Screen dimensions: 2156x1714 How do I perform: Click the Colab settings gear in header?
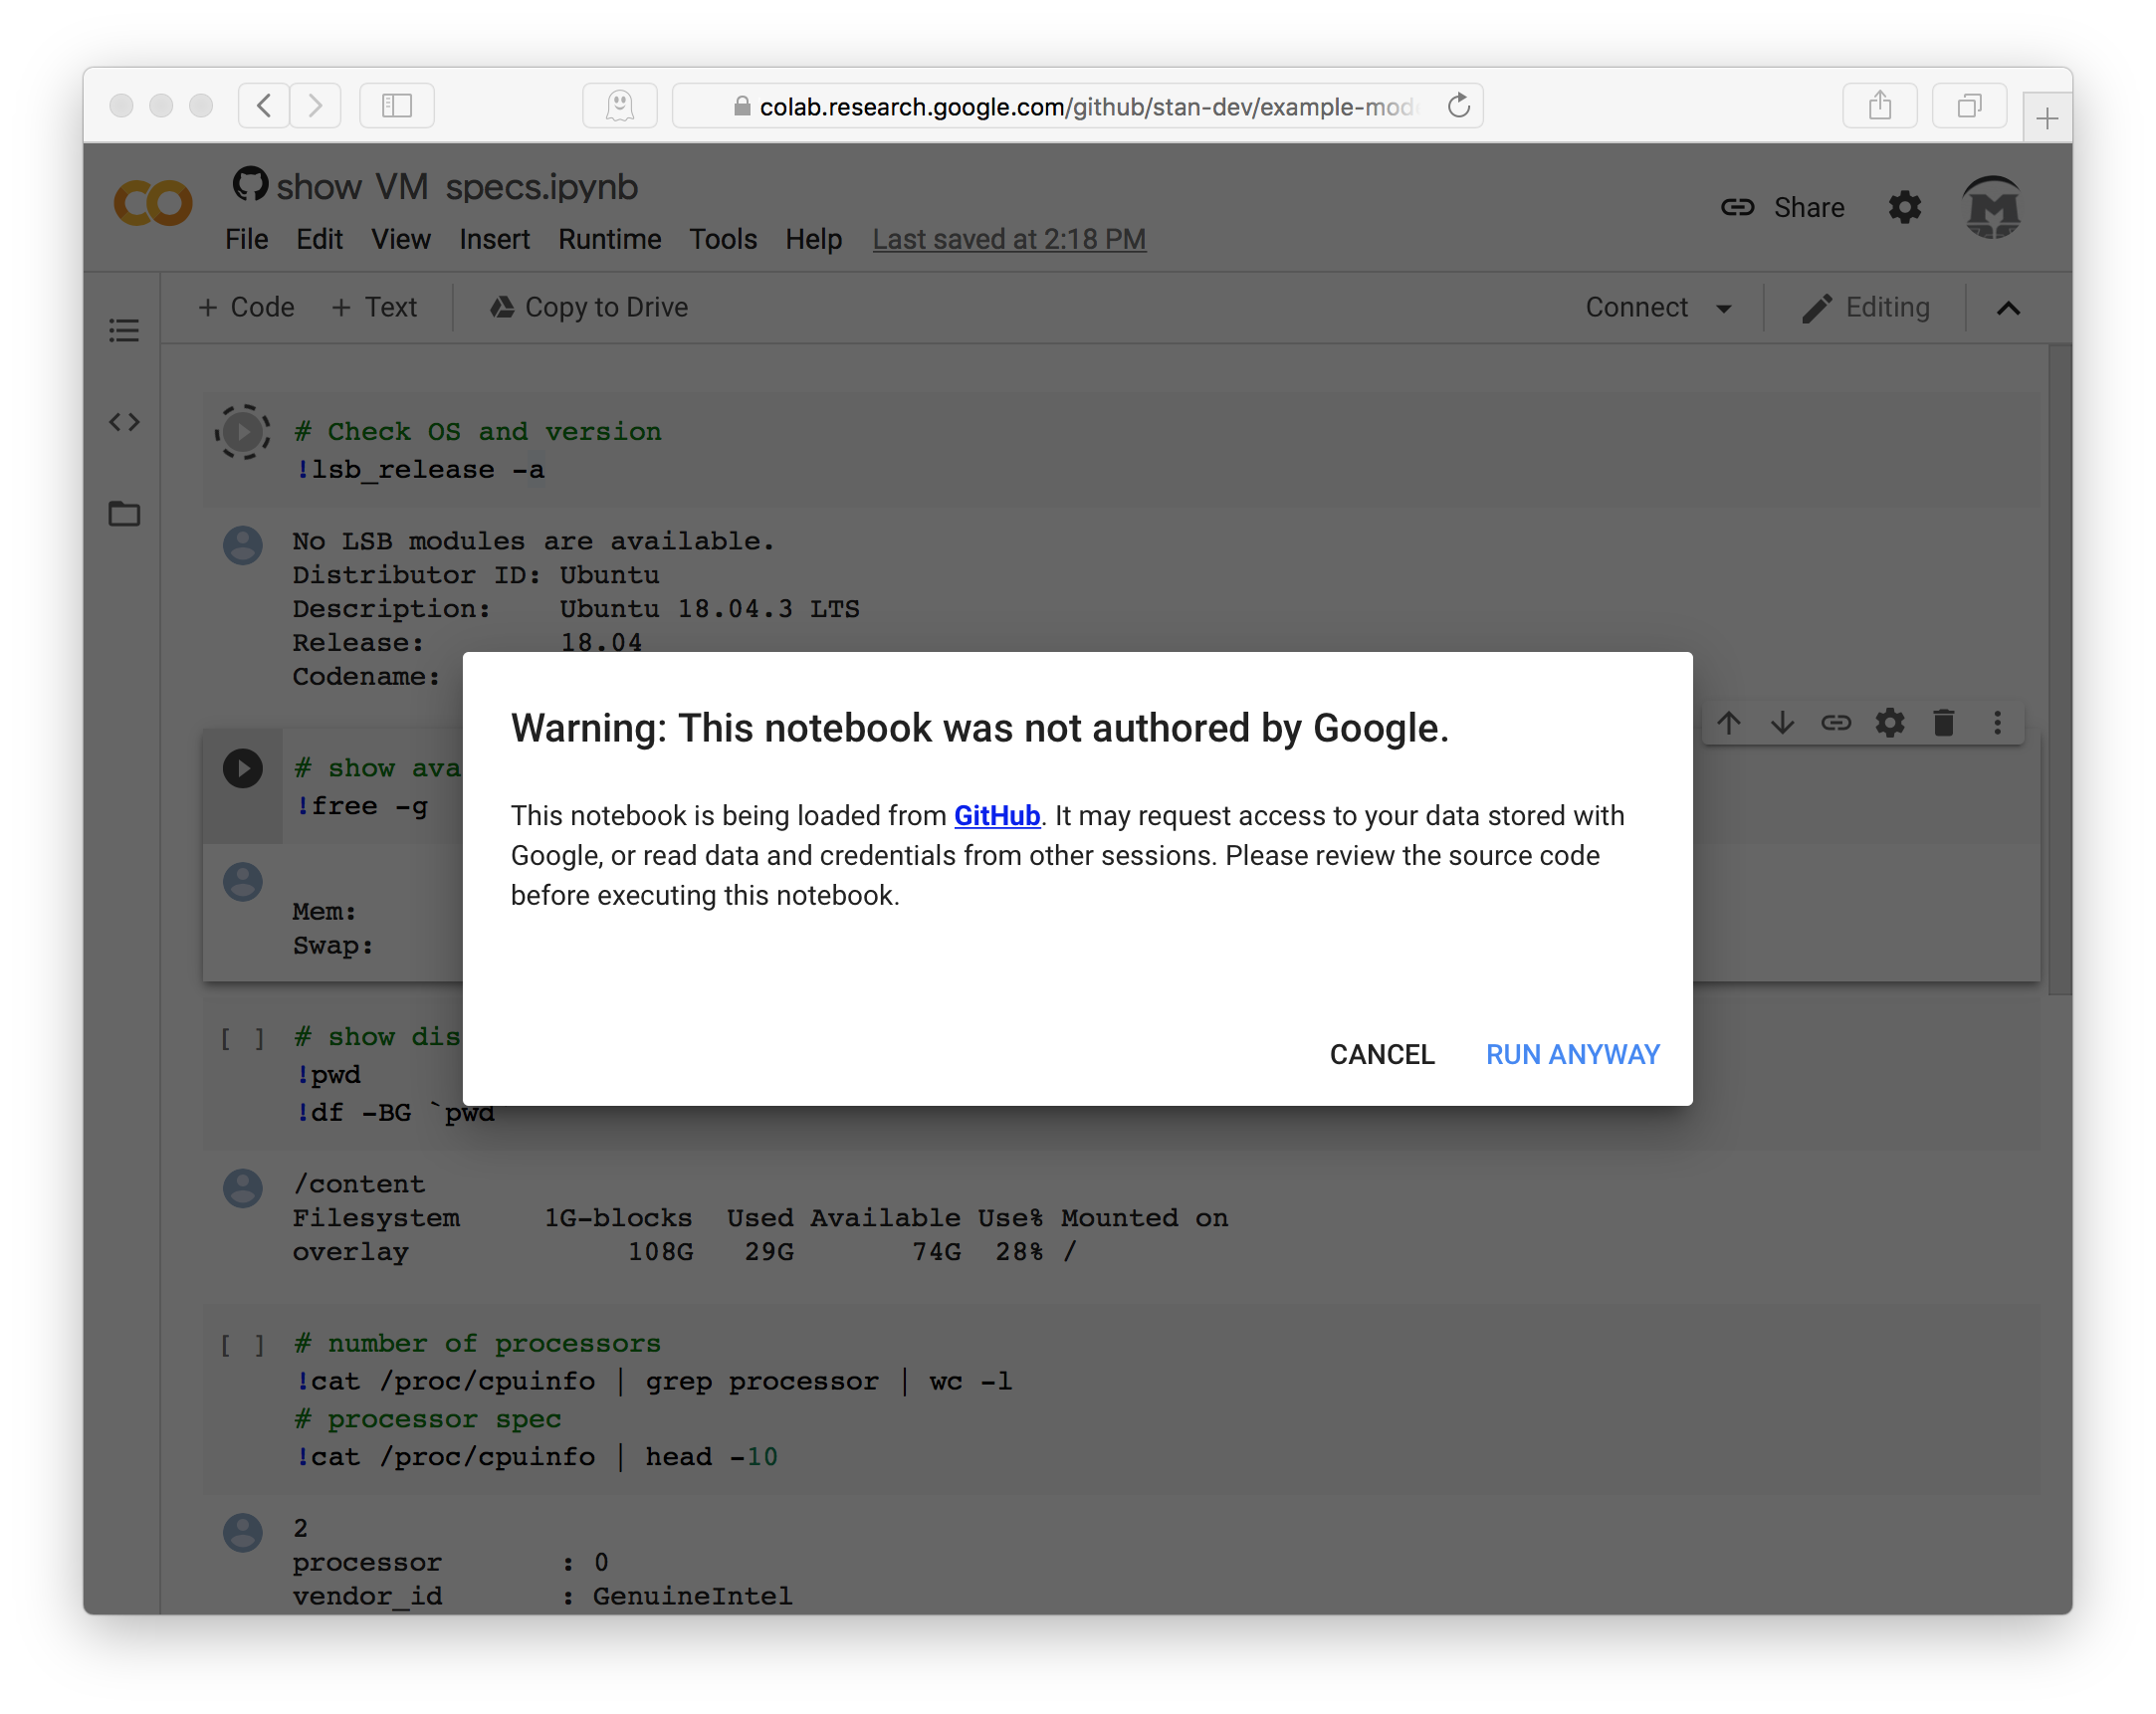pyautogui.click(x=1904, y=207)
